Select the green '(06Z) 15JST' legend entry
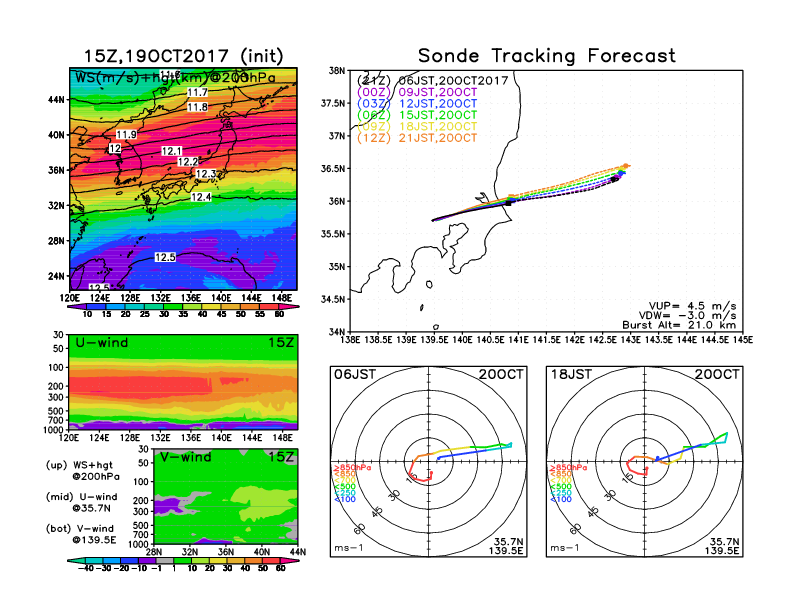This screenshot has width=792, height=612. point(417,115)
